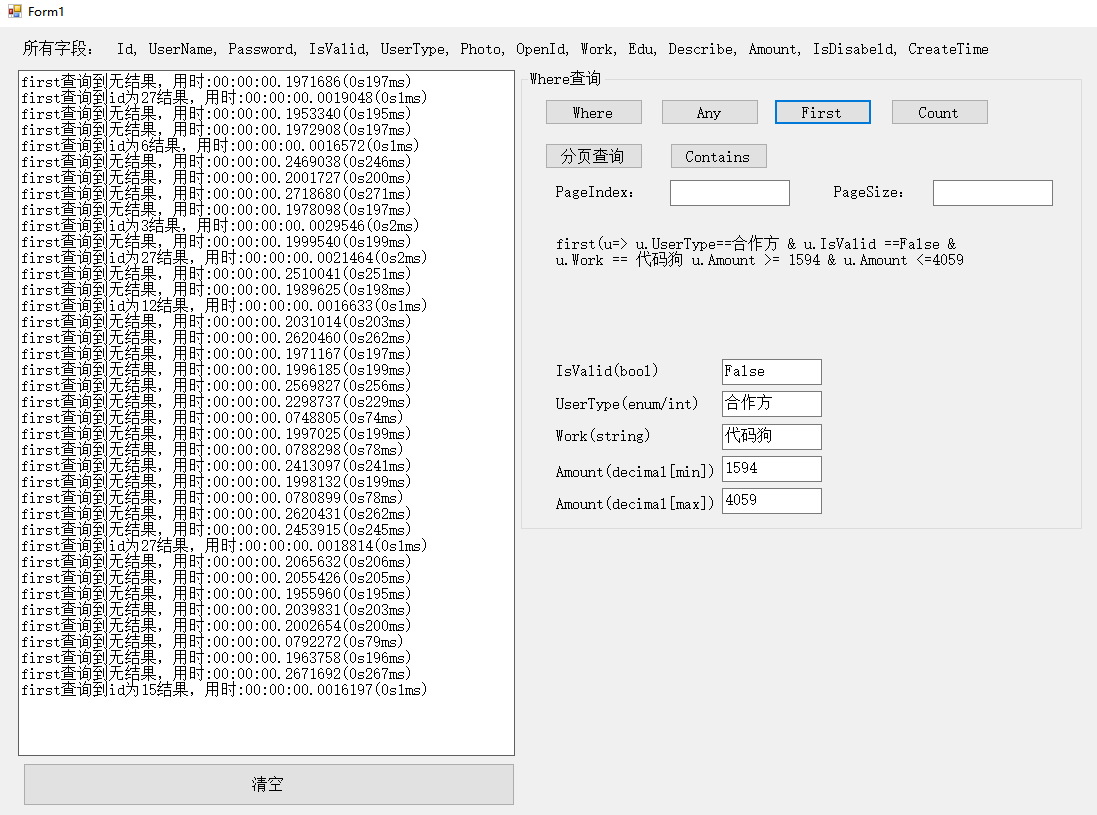This screenshot has width=1097, height=815.
Task: Run the Count query button
Action: [939, 113]
